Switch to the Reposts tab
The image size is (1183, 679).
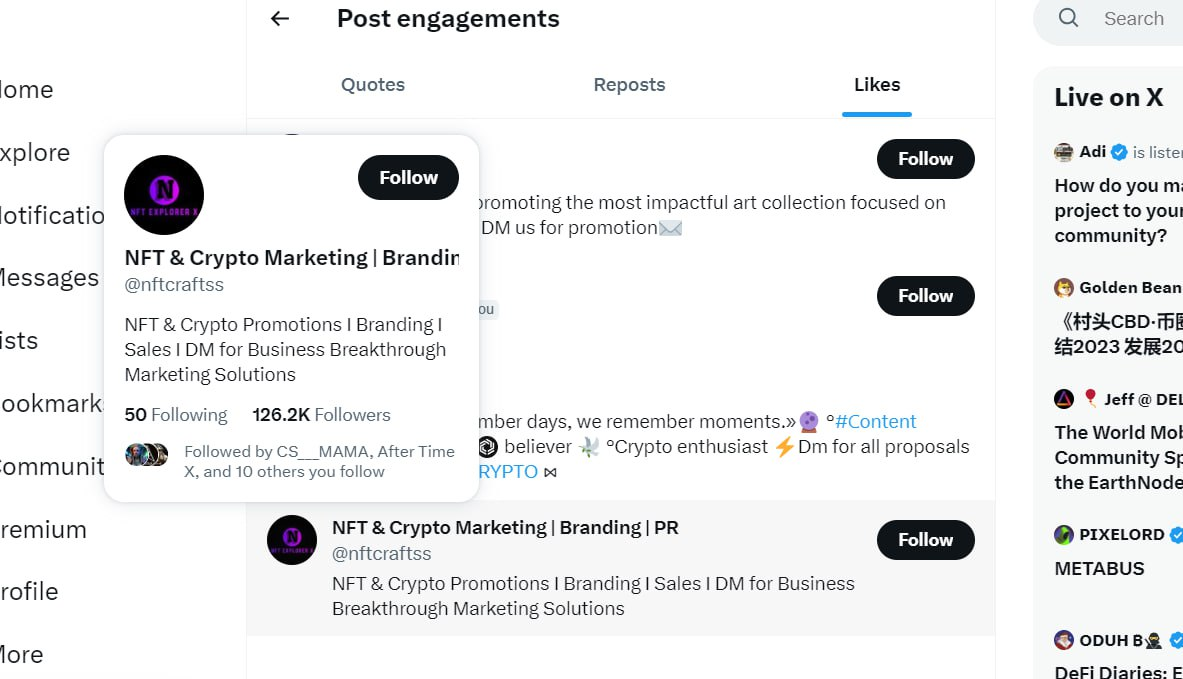(x=629, y=85)
